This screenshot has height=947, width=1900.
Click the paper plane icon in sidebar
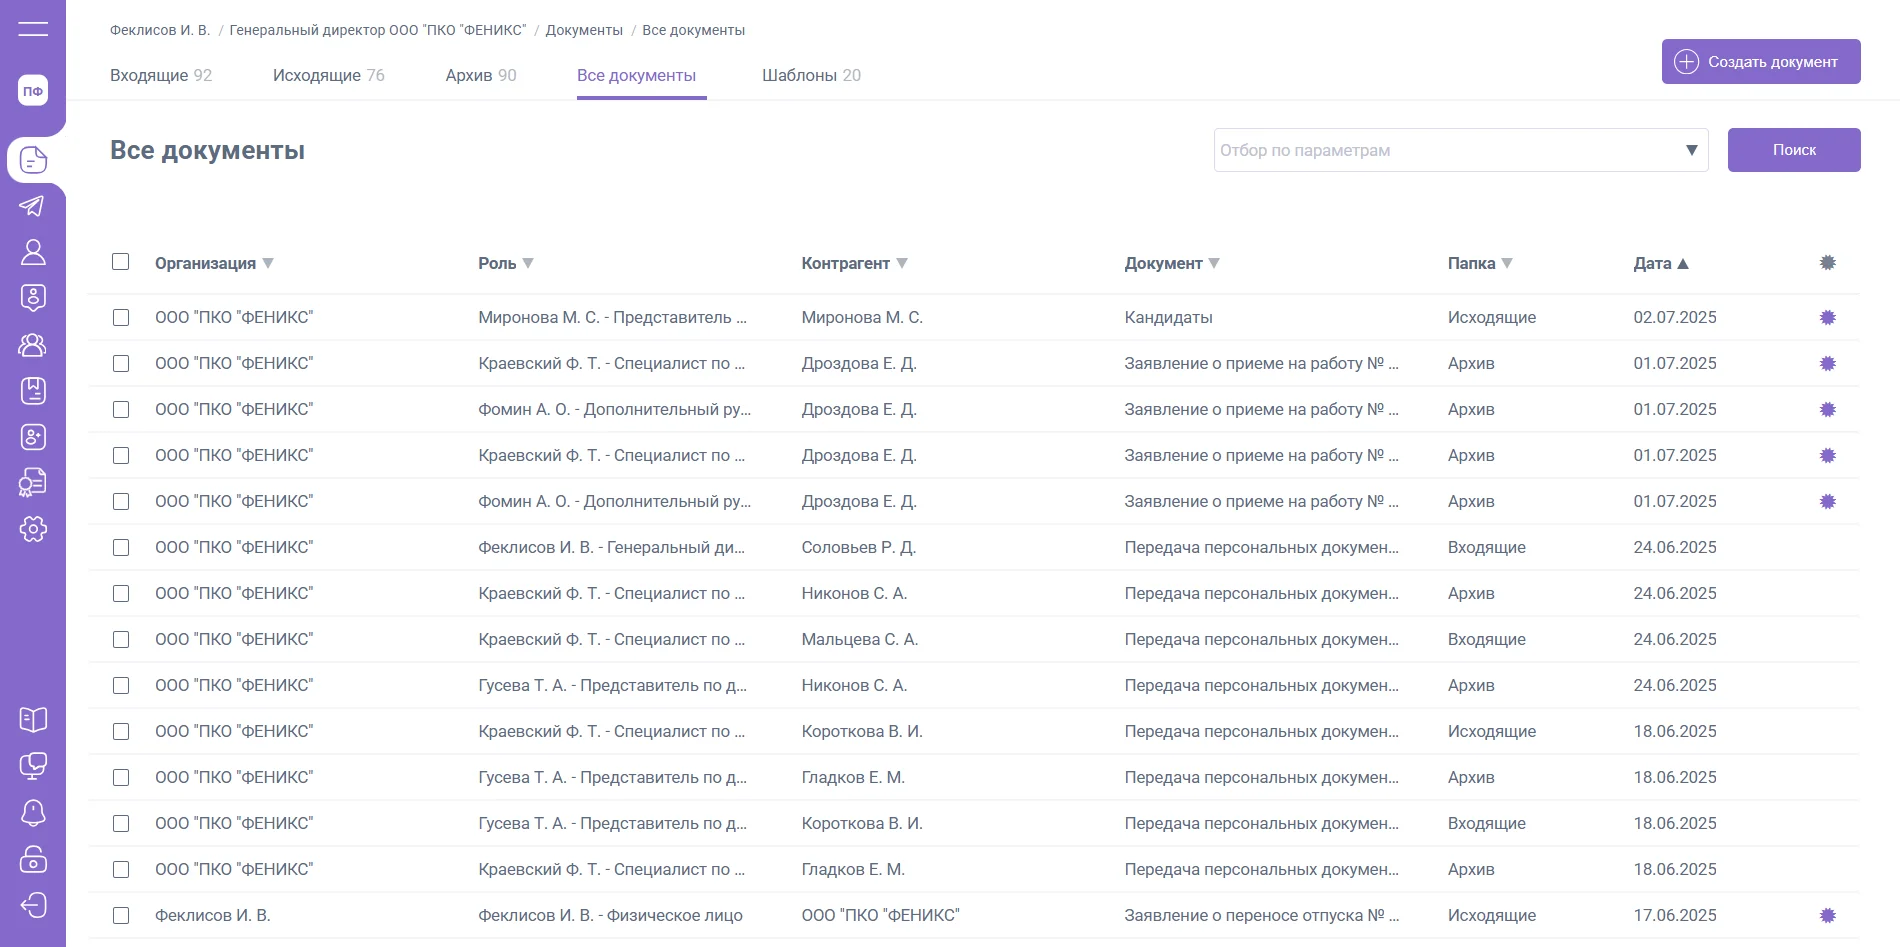click(x=33, y=206)
